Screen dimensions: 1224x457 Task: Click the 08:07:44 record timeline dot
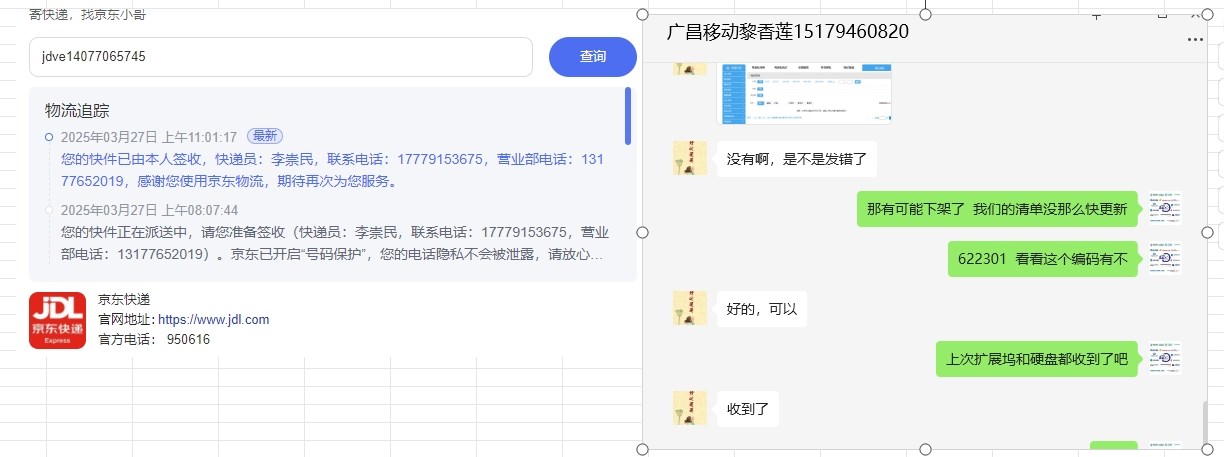pos(49,210)
